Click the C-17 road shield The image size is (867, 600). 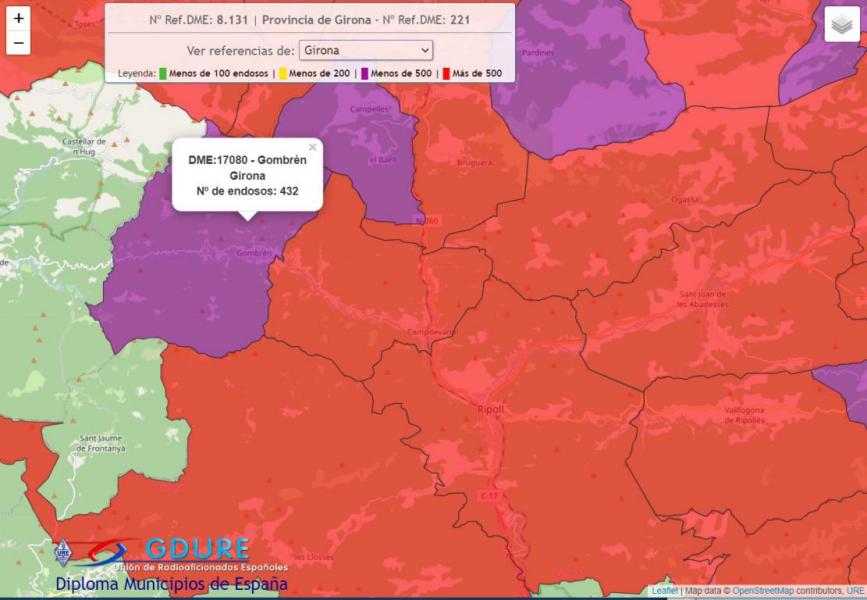[x=488, y=495]
